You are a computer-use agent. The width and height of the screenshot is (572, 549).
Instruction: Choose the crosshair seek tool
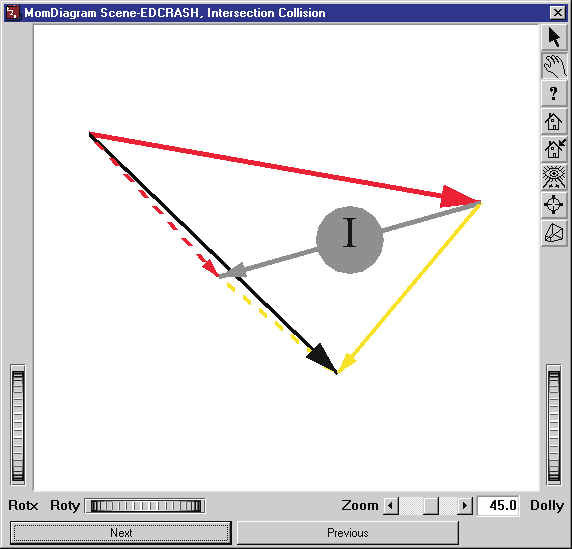click(554, 205)
